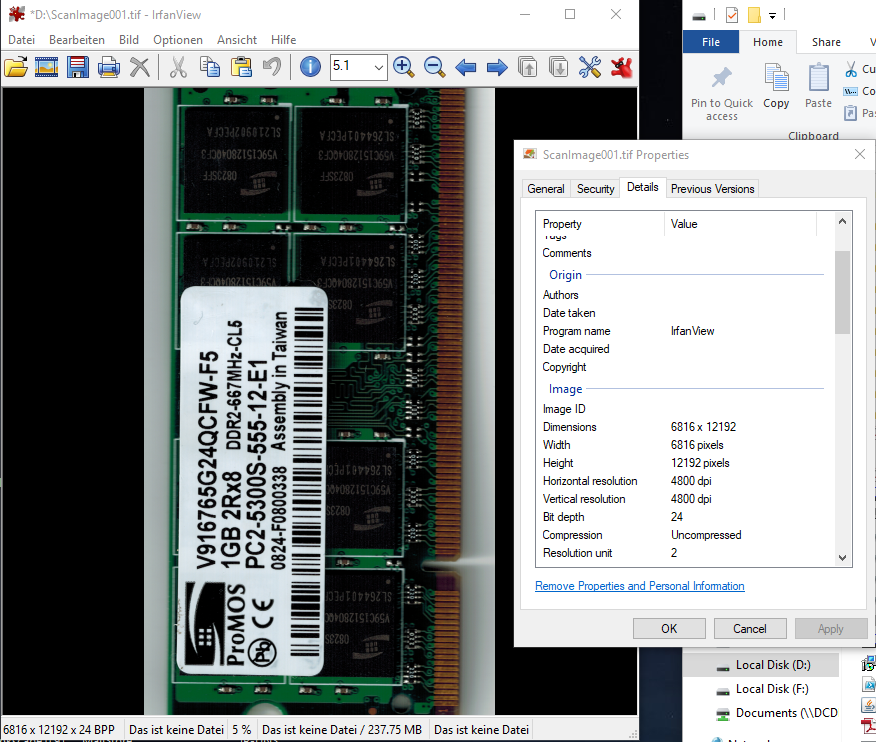Viewport: 876px width, 742px height.
Task: Select the Share tab in Explorer ribbon
Action: coord(826,42)
